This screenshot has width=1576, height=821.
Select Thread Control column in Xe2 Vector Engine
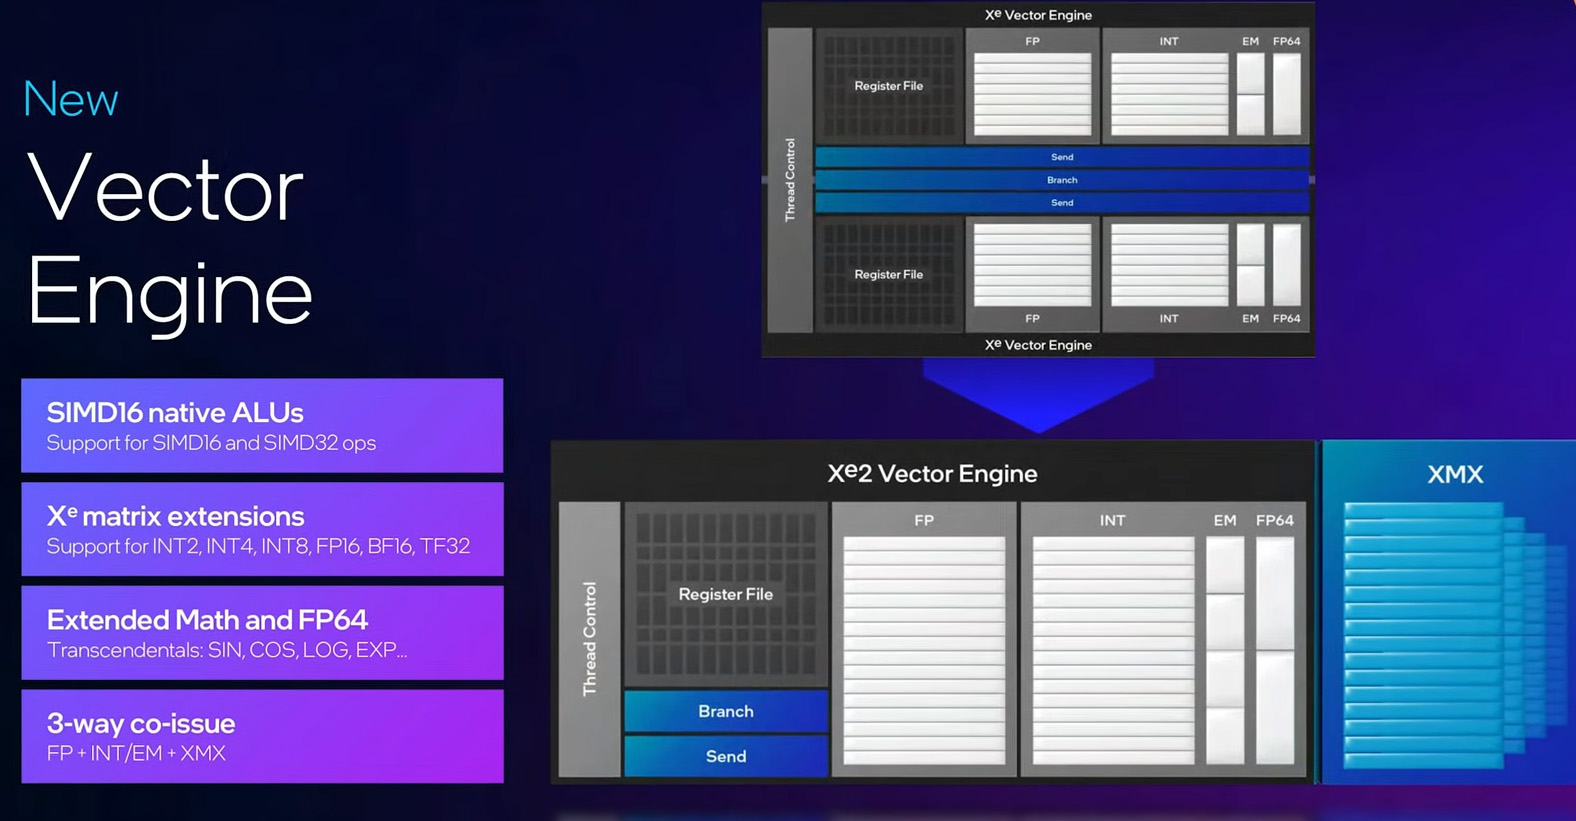[589, 639]
